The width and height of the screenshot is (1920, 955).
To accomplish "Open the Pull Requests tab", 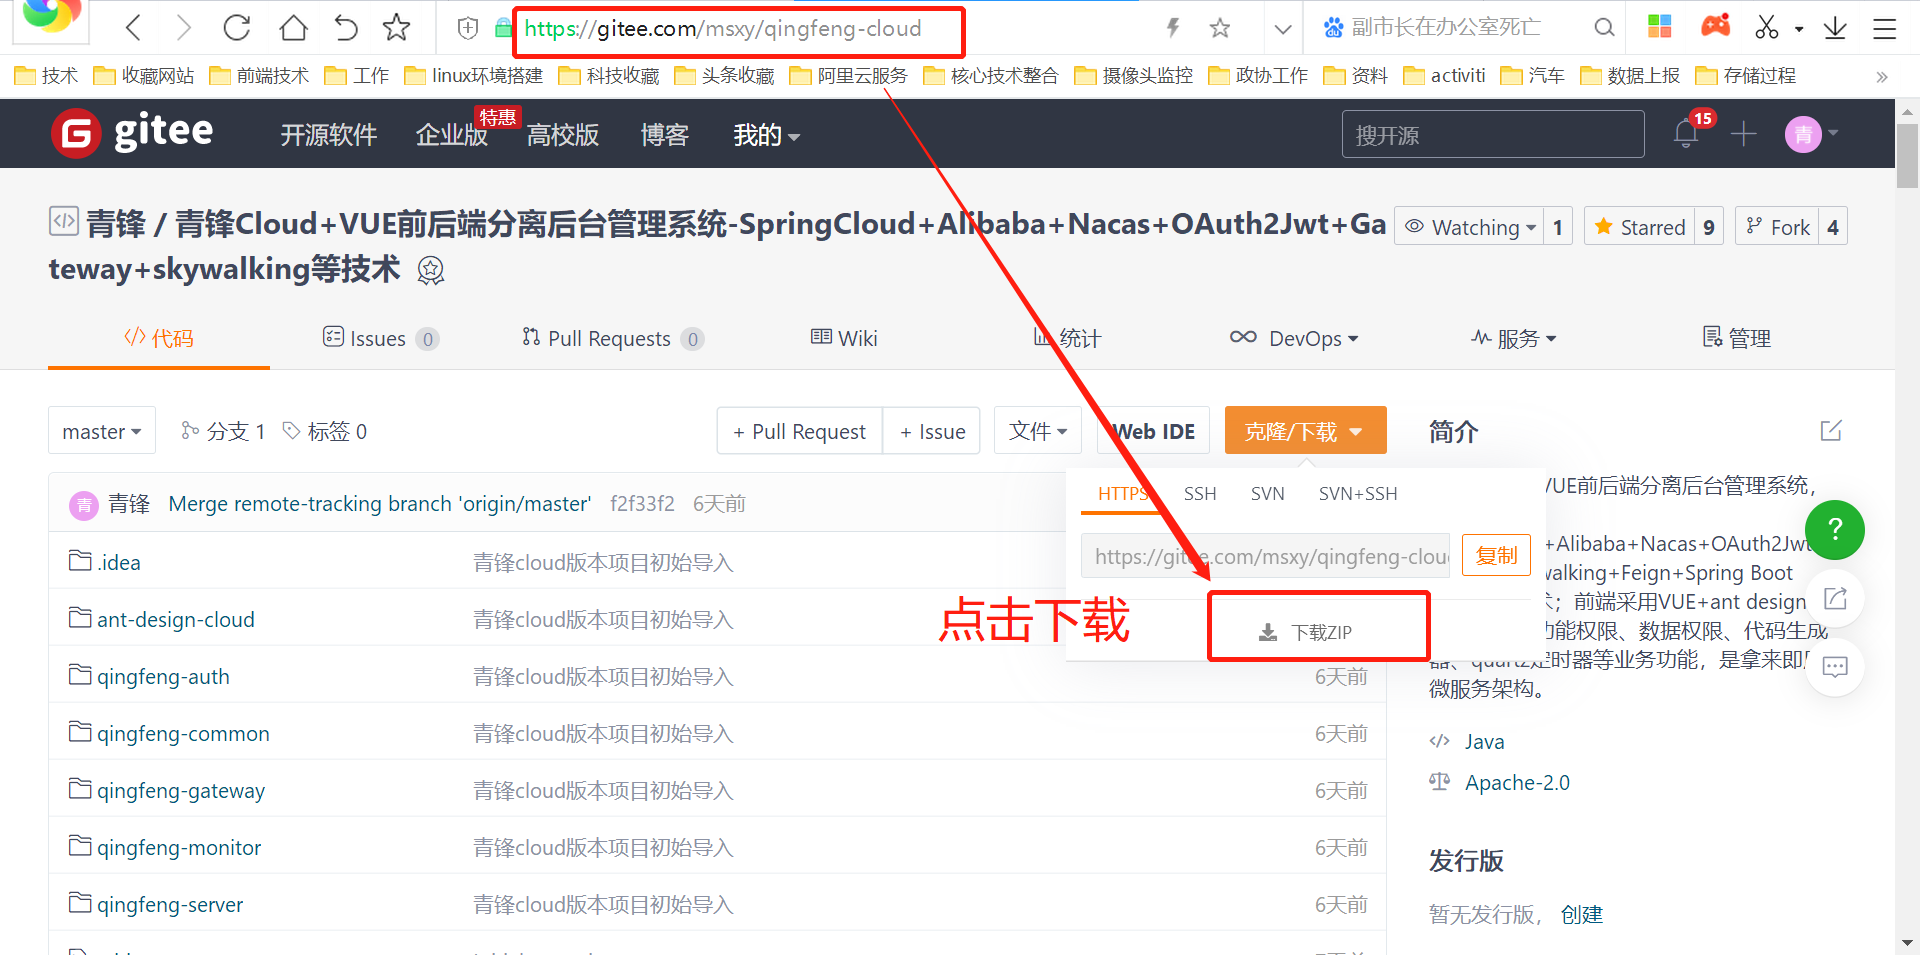I will pos(613,338).
